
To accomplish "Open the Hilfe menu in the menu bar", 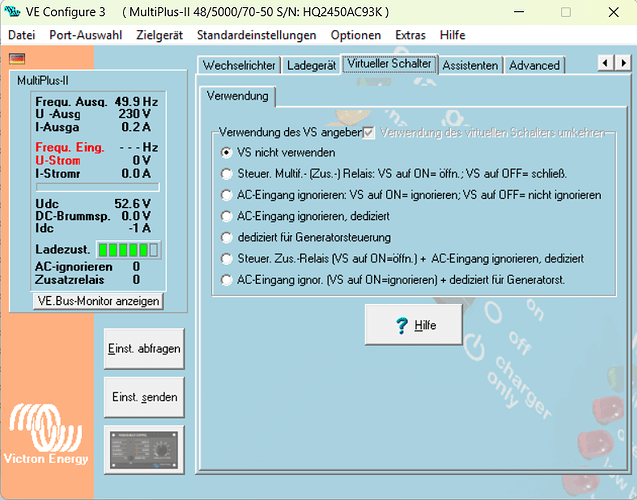I will 453,35.
